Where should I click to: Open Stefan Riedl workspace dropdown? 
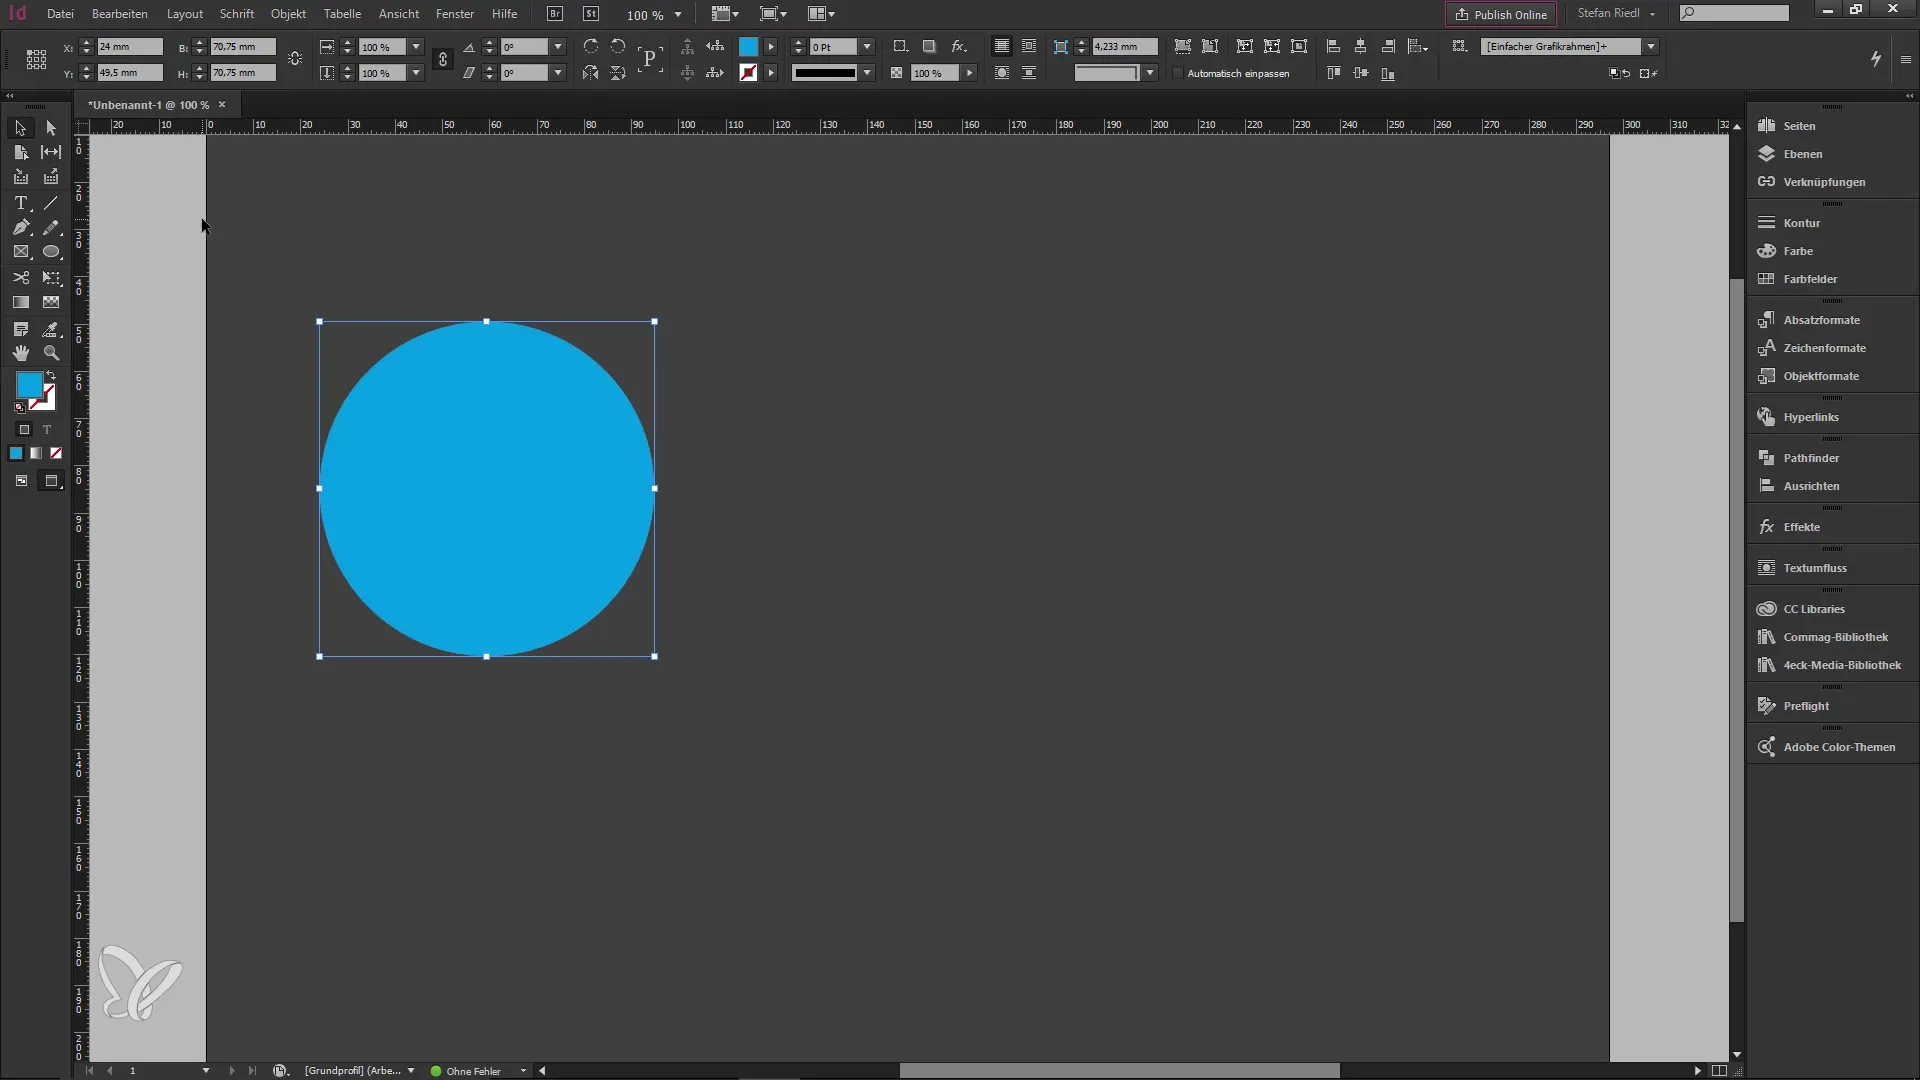1617,13
